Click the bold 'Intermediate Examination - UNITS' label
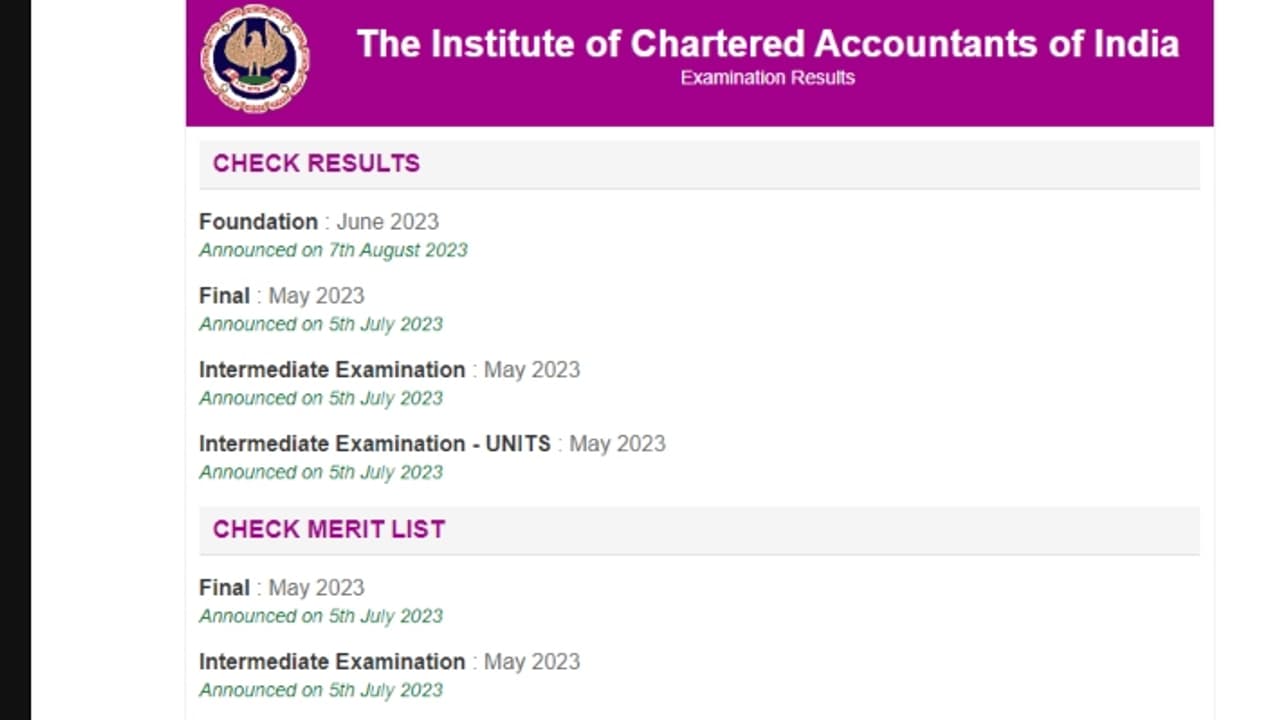Screen dimensions: 1280x720 click(374, 444)
